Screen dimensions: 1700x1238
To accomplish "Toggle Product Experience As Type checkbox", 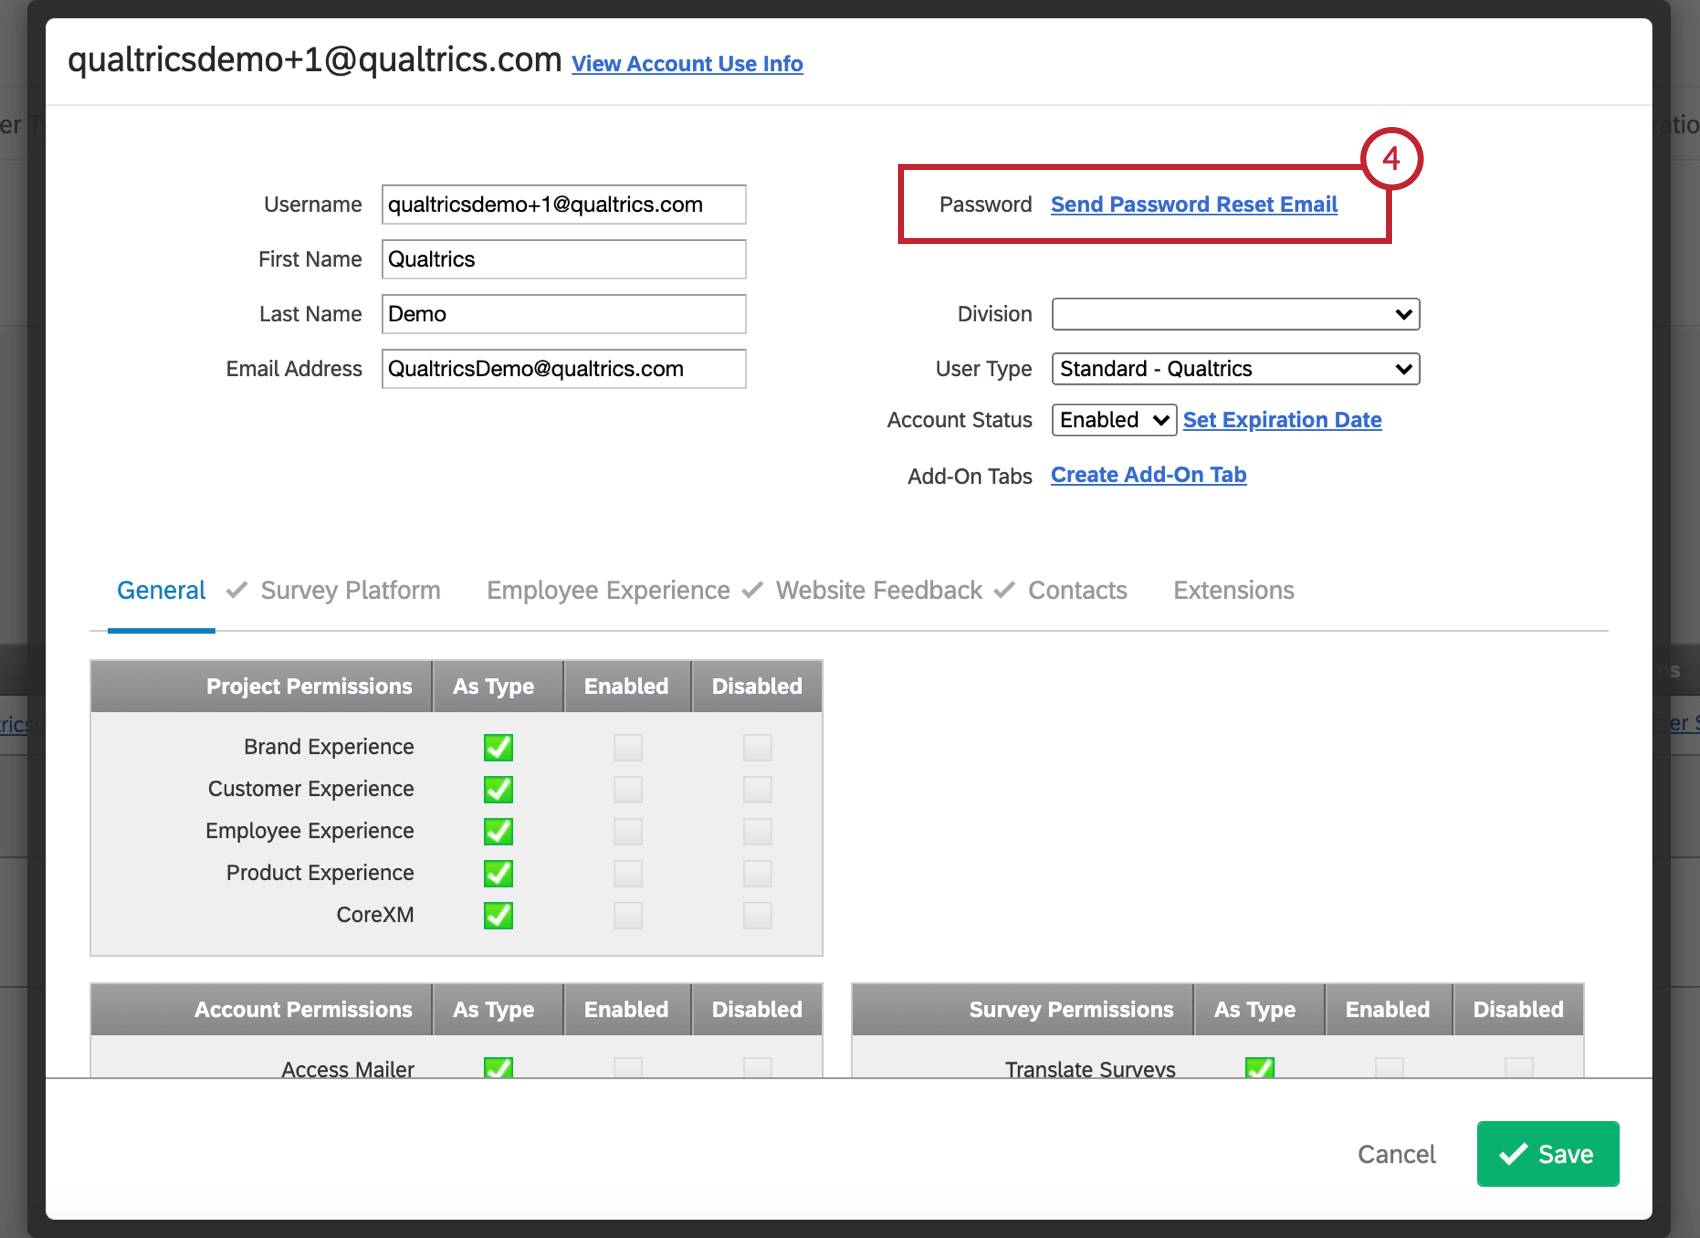I will pyautogui.click(x=498, y=873).
